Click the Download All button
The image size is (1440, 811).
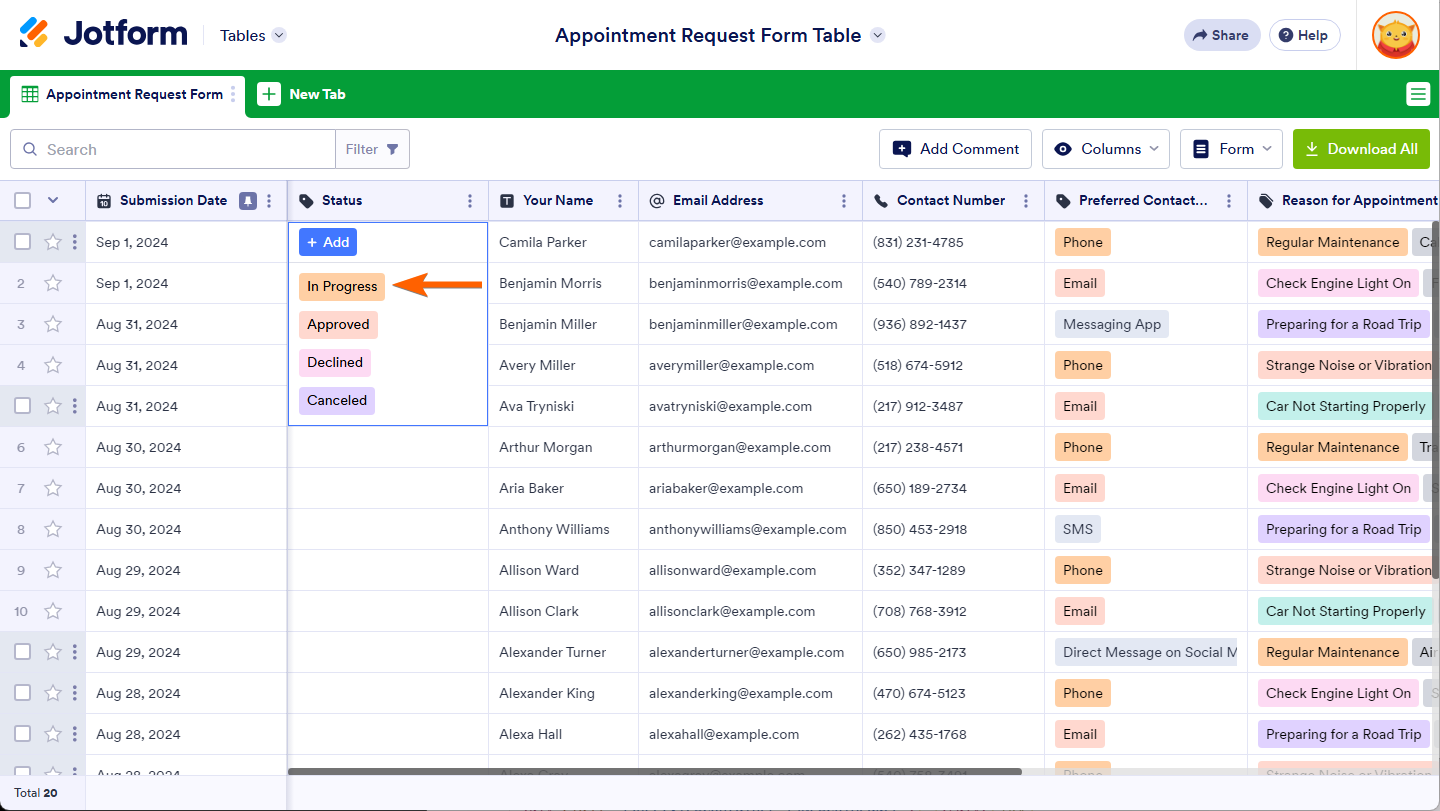1360,149
